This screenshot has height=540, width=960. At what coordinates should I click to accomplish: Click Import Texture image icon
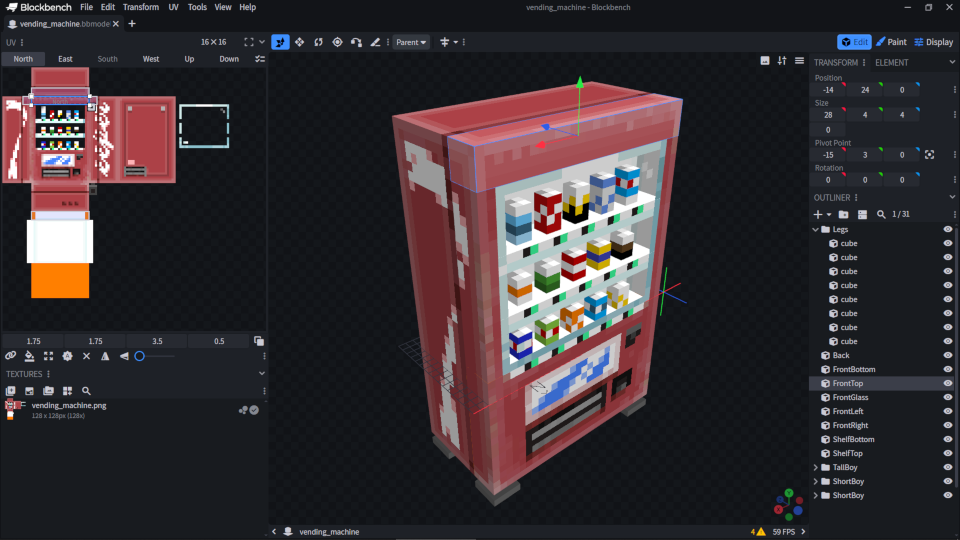coord(29,391)
